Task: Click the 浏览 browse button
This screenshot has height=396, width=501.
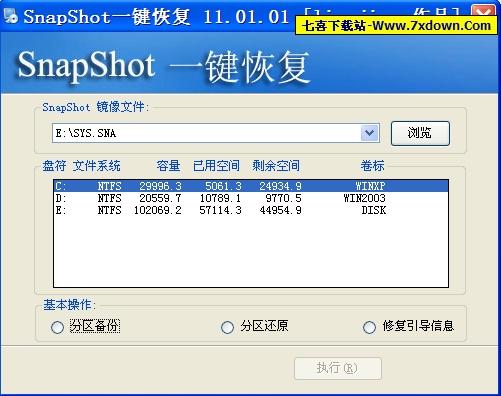Action: pyautogui.click(x=420, y=133)
